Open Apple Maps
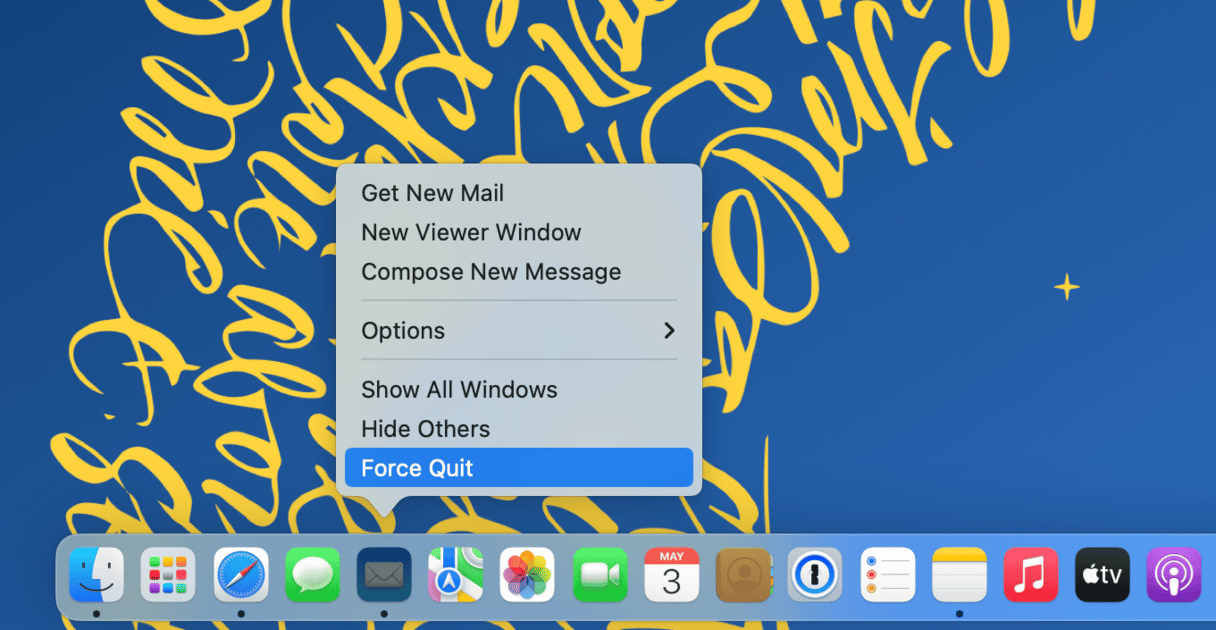The height and width of the screenshot is (630, 1216). (x=455, y=575)
